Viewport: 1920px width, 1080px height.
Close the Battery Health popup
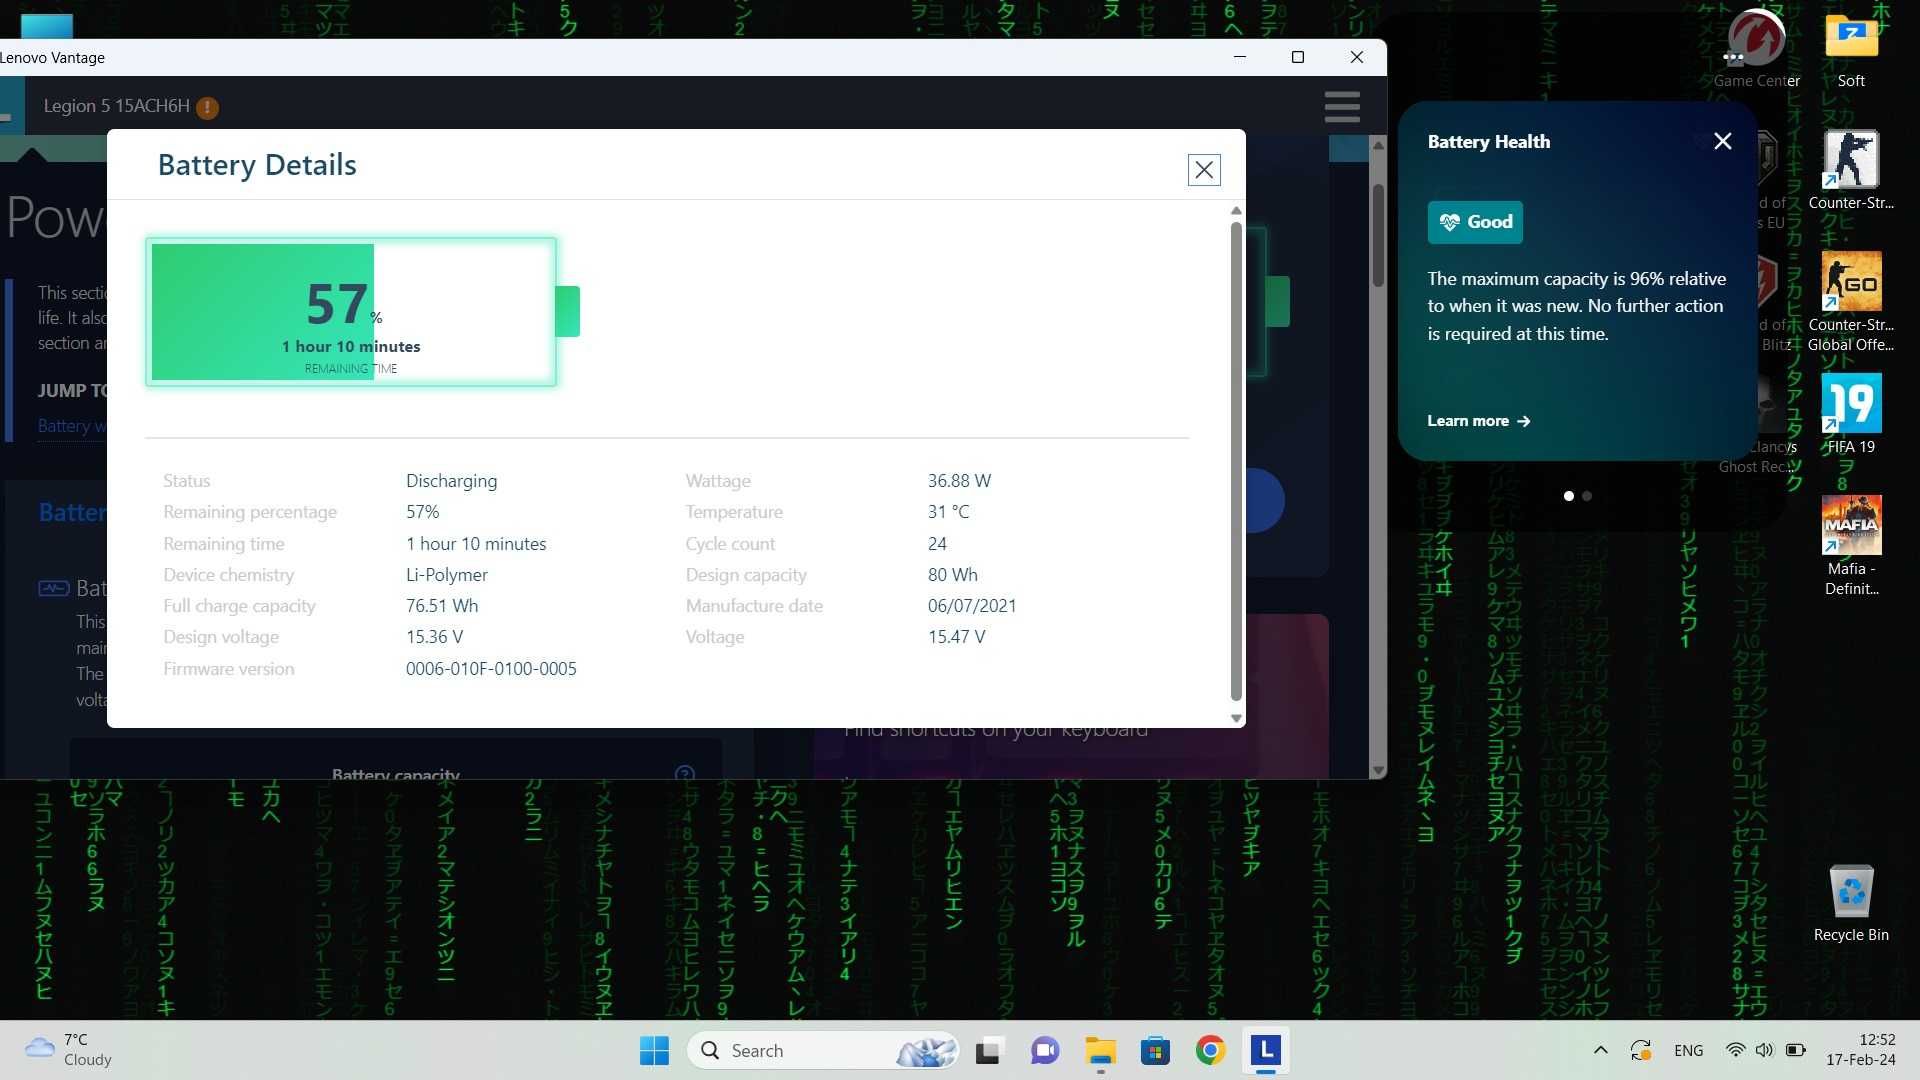coord(1724,141)
